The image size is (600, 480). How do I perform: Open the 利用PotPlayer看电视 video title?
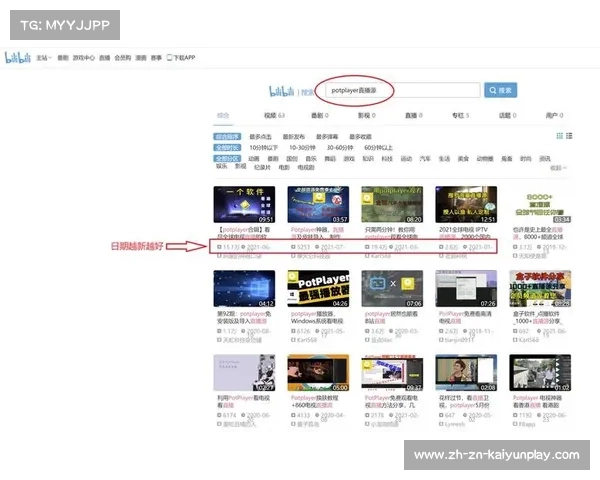(243, 402)
